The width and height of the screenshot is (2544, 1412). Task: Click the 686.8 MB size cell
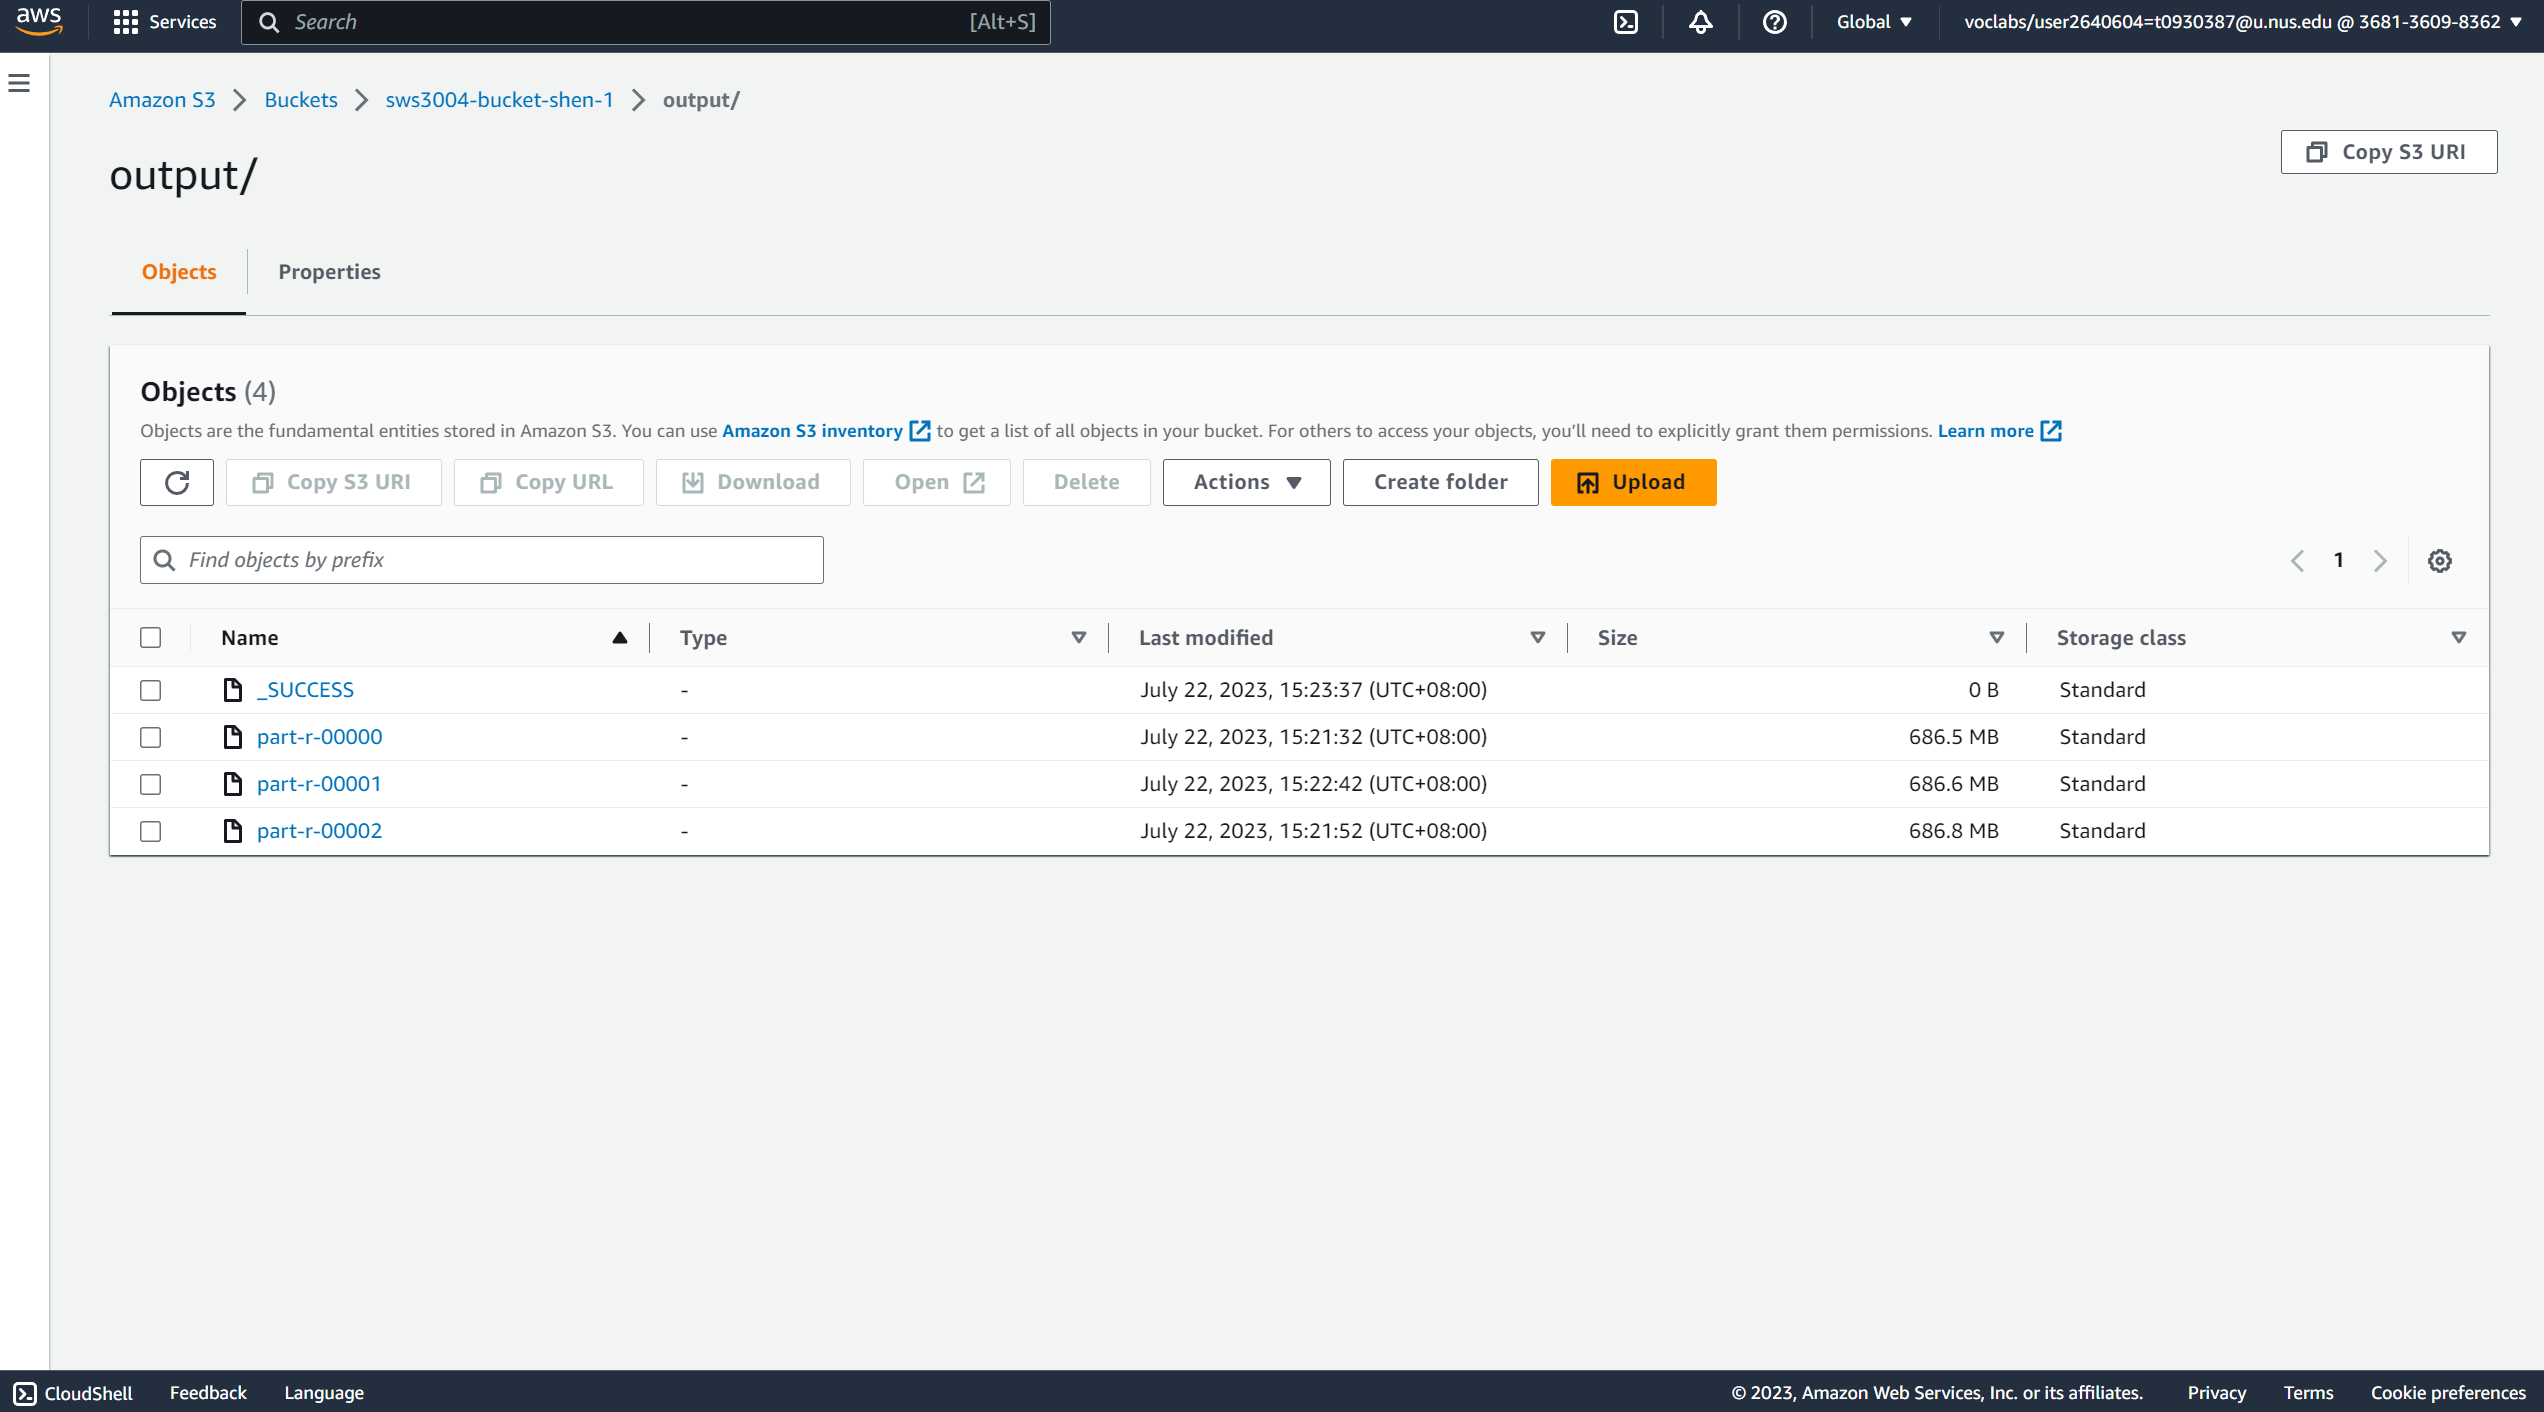(1953, 831)
